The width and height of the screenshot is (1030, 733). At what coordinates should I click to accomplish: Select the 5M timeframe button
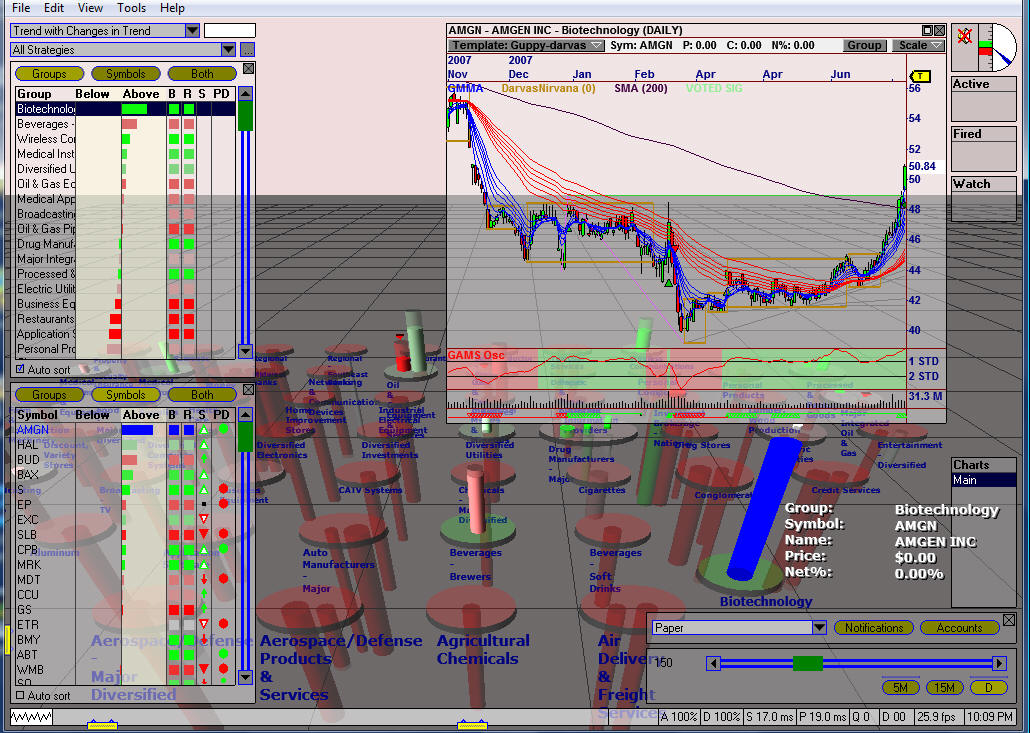click(900, 688)
